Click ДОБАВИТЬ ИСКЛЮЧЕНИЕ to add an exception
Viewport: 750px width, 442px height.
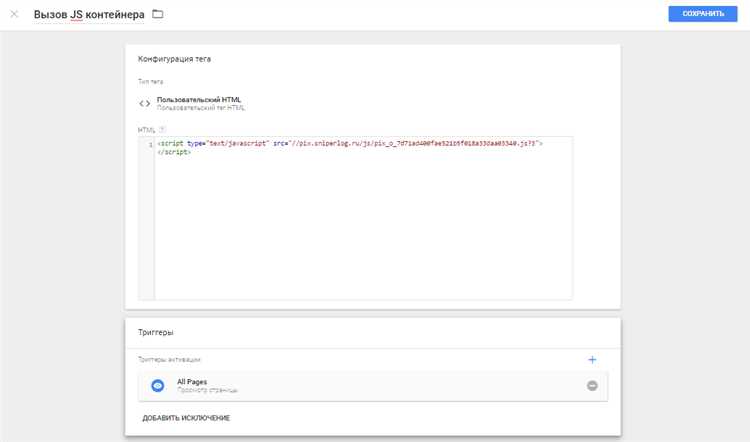[x=186, y=418]
